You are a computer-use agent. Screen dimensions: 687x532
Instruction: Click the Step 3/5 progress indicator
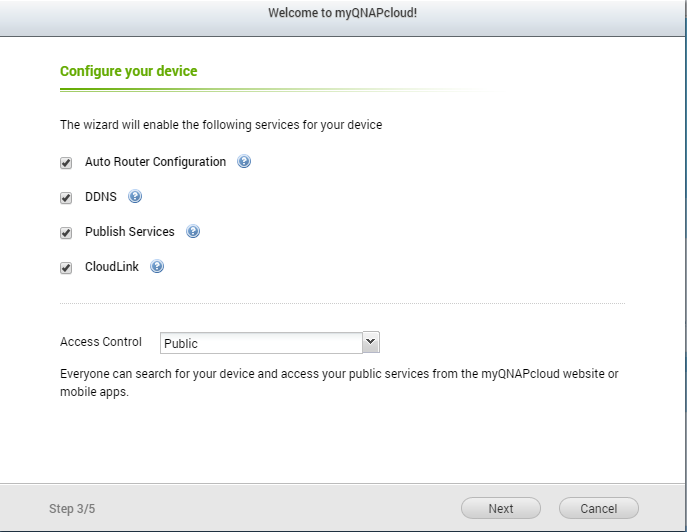coord(72,509)
